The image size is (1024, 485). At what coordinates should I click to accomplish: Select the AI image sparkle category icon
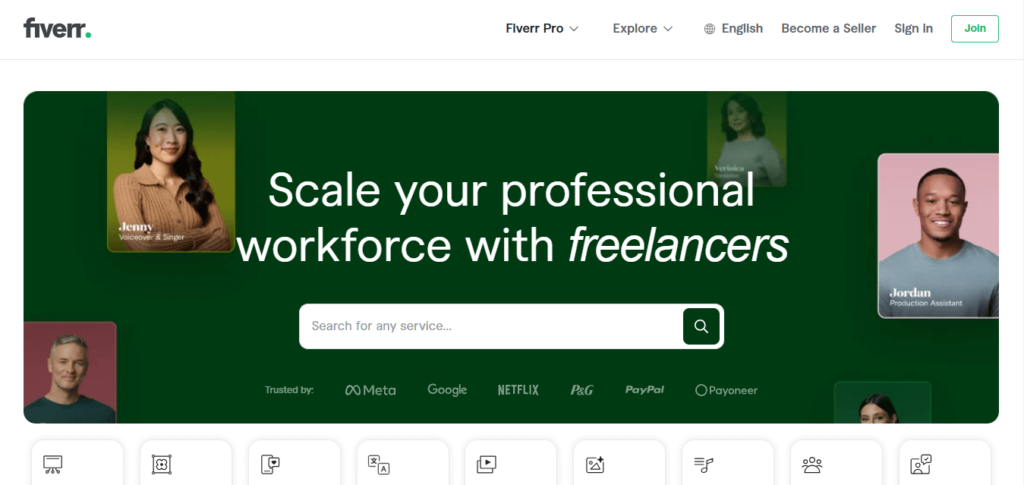tap(595, 464)
